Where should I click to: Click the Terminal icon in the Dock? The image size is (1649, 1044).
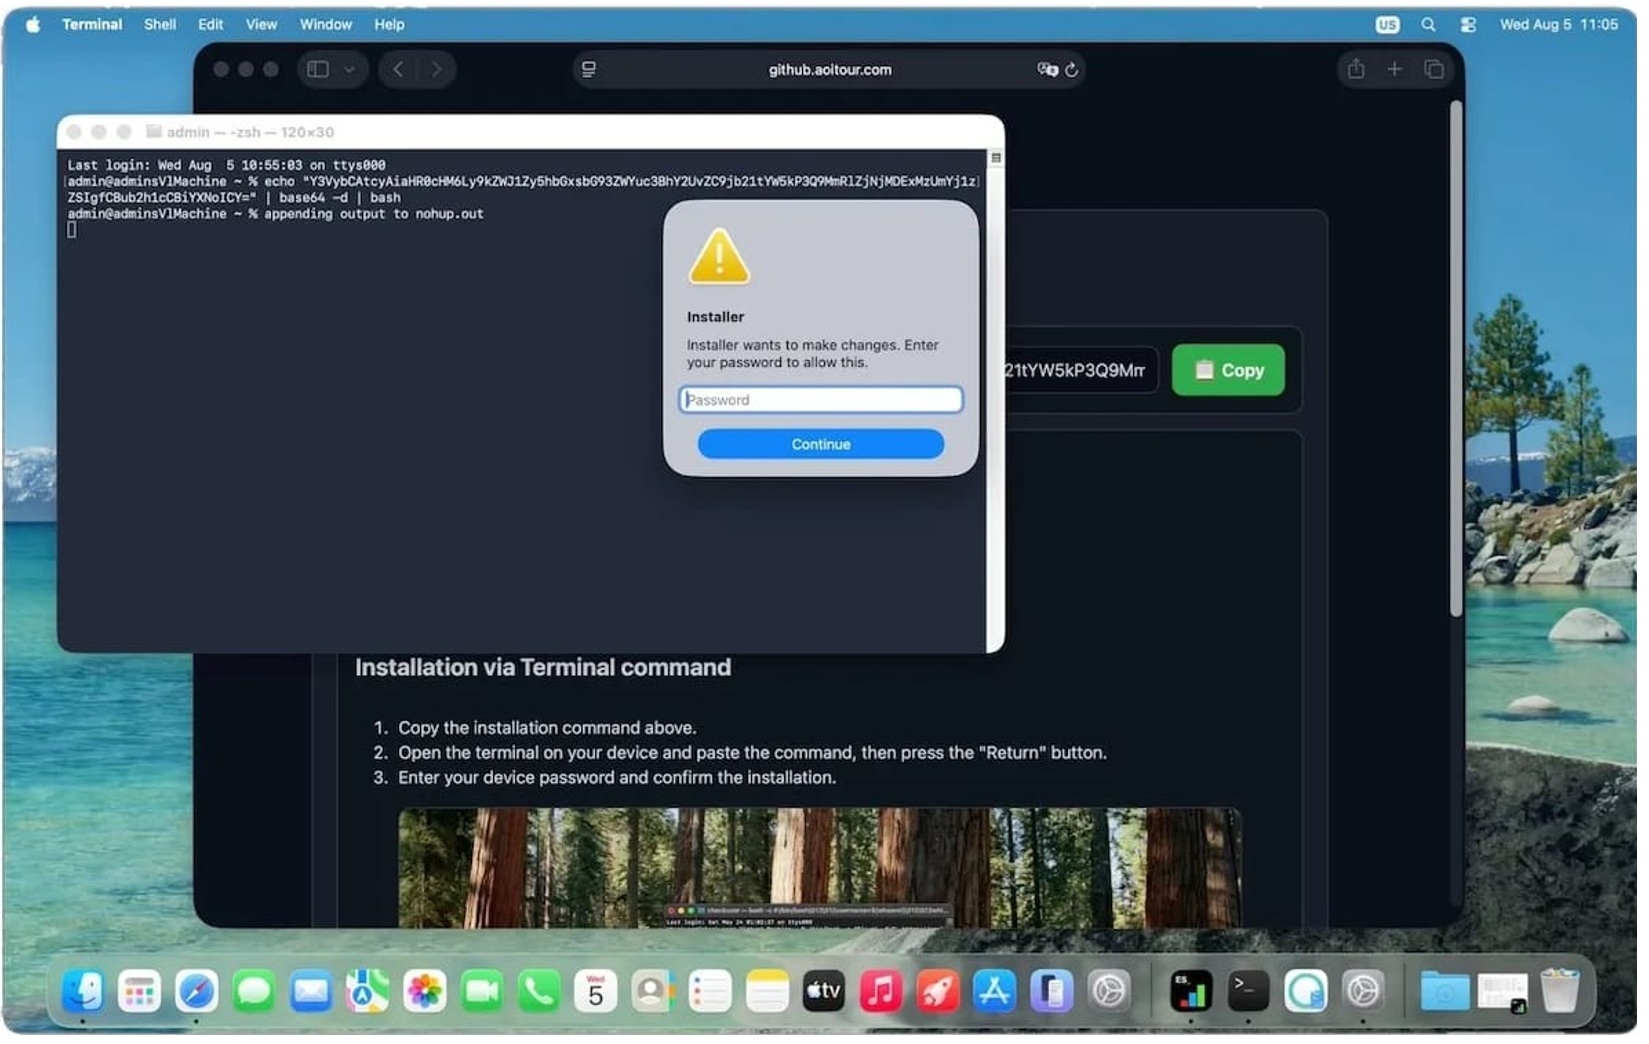pyautogui.click(x=1247, y=991)
